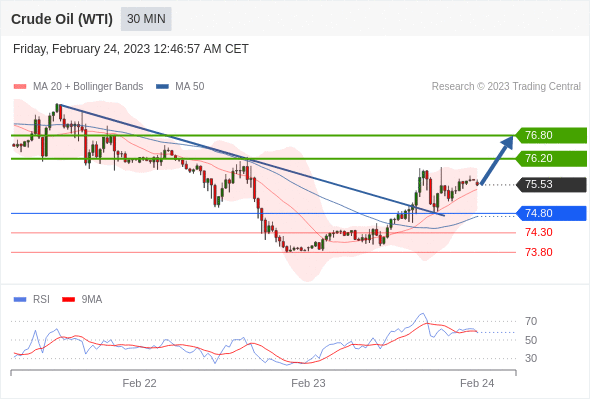This screenshot has height=400, width=590.
Task: Click the 73.80 support level value
Action: tap(539, 252)
